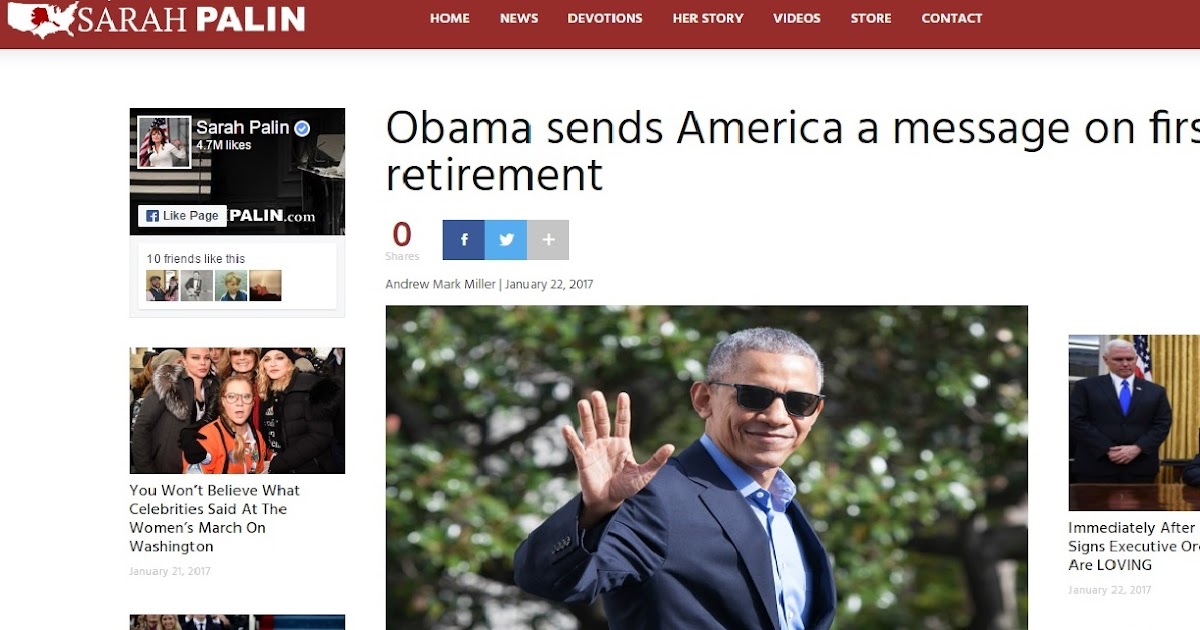1200x630 pixels.
Task: Click the Mike Pence article thumbnail
Action: coord(1134,423)
